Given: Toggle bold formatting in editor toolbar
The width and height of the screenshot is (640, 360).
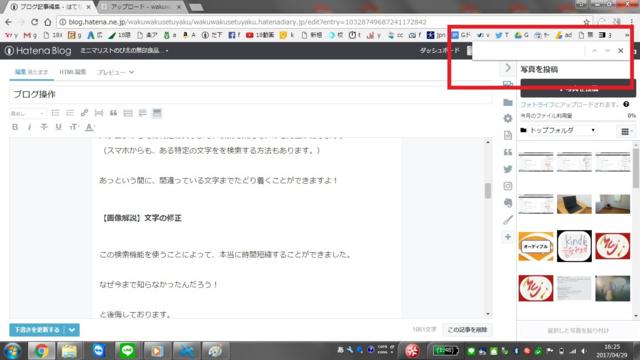Looking at the screenshot, I should [15, 127].
